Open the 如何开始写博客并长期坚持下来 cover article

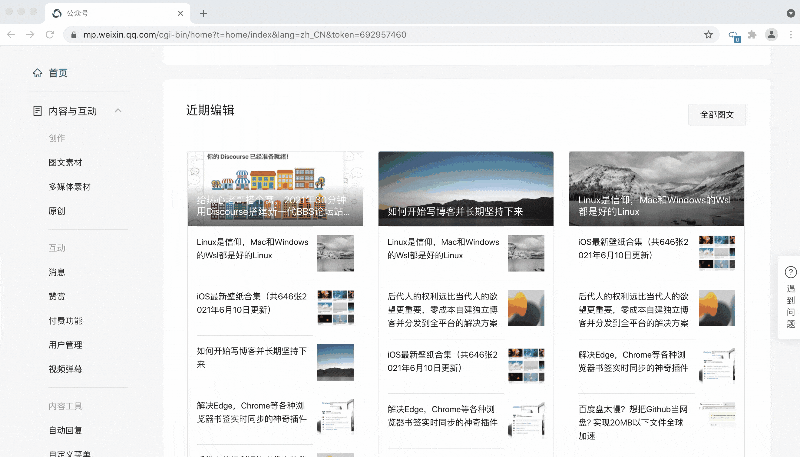[x=465, y=189]
